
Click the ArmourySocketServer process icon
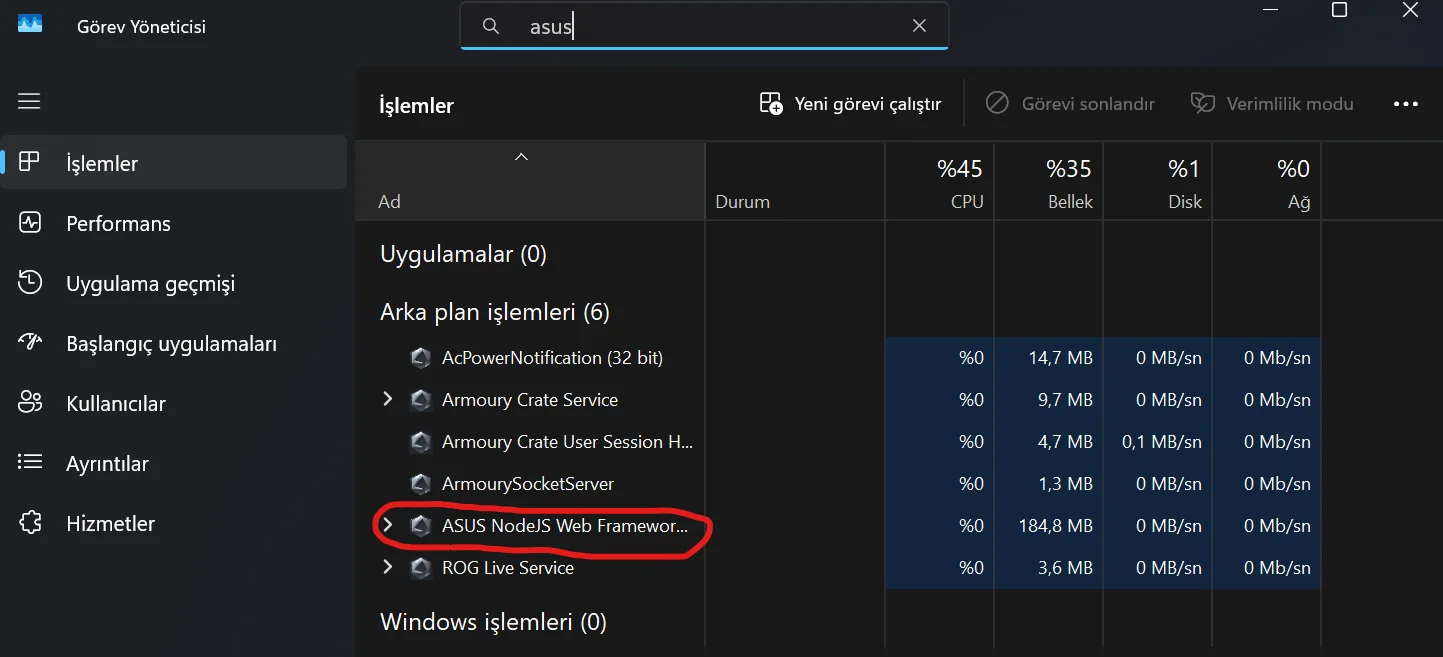(x=421, y=484)
